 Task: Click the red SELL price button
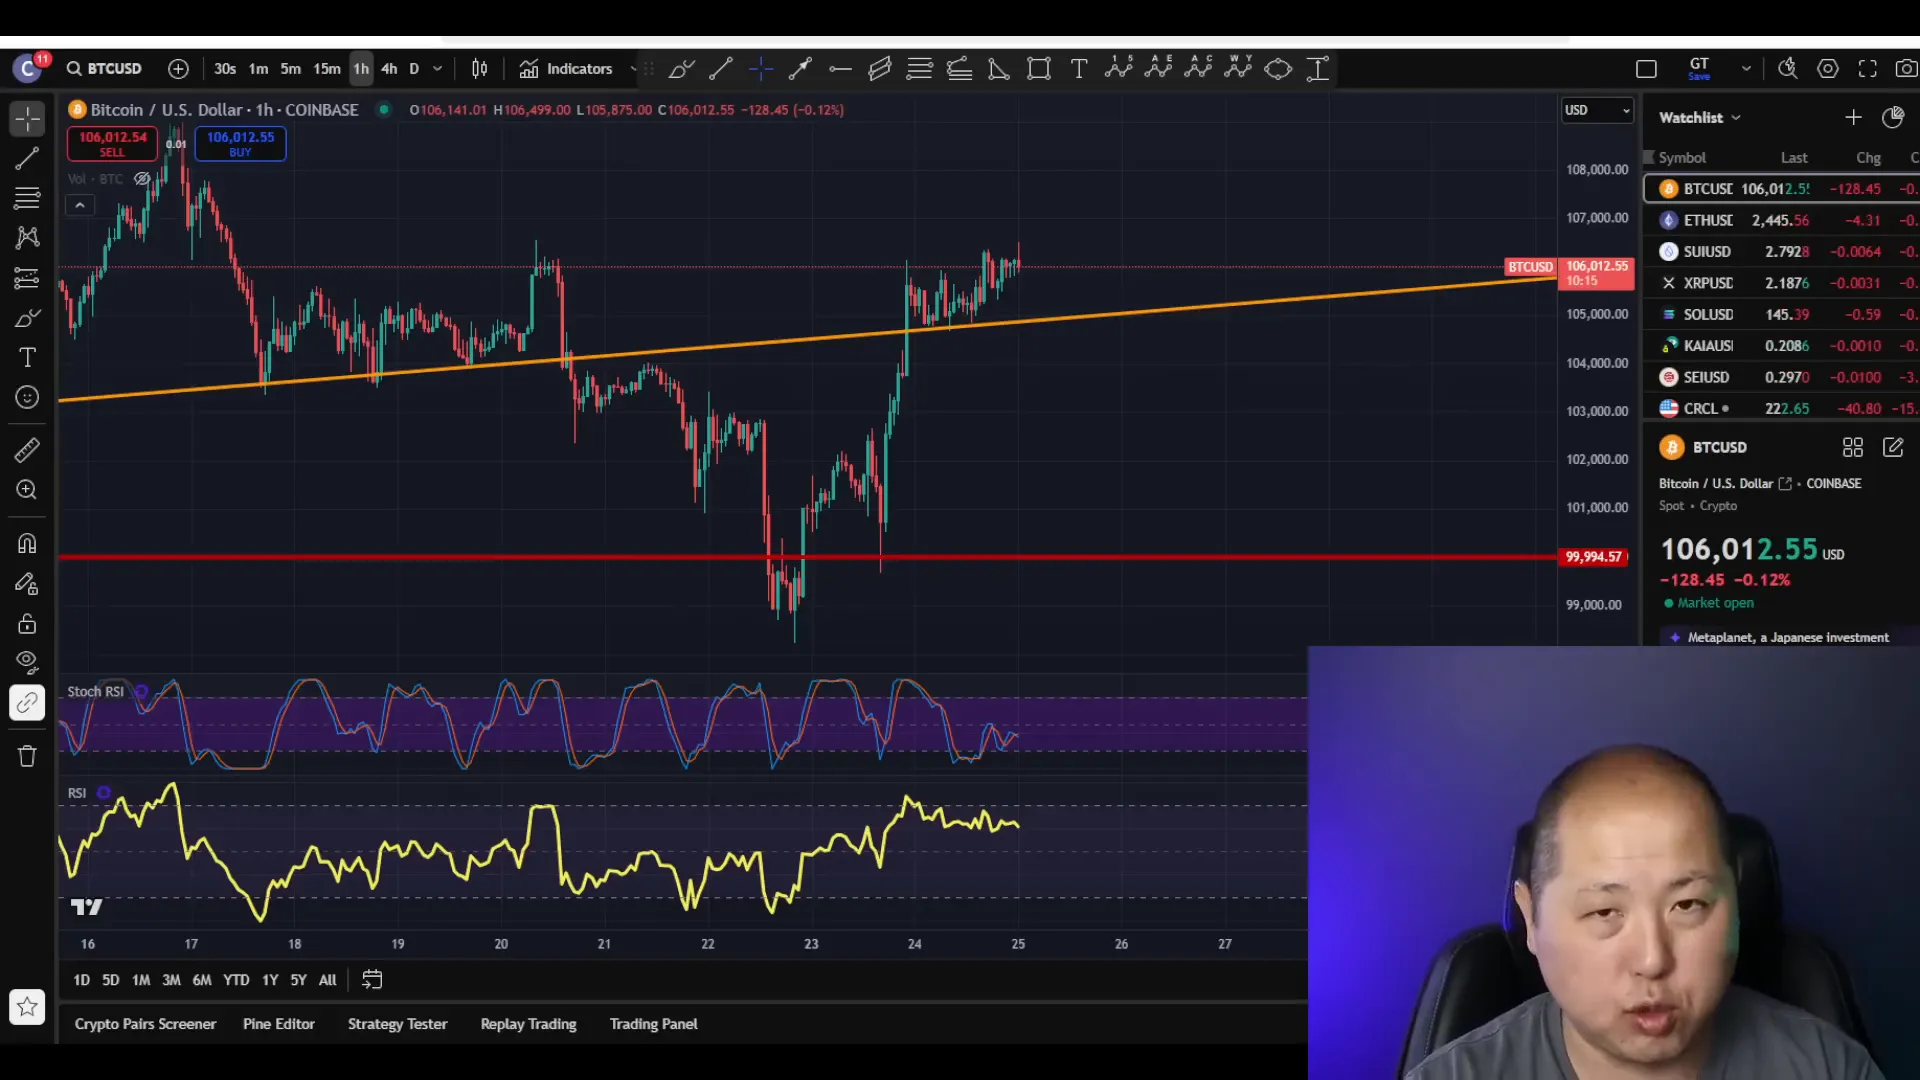[x=112, y=144]
